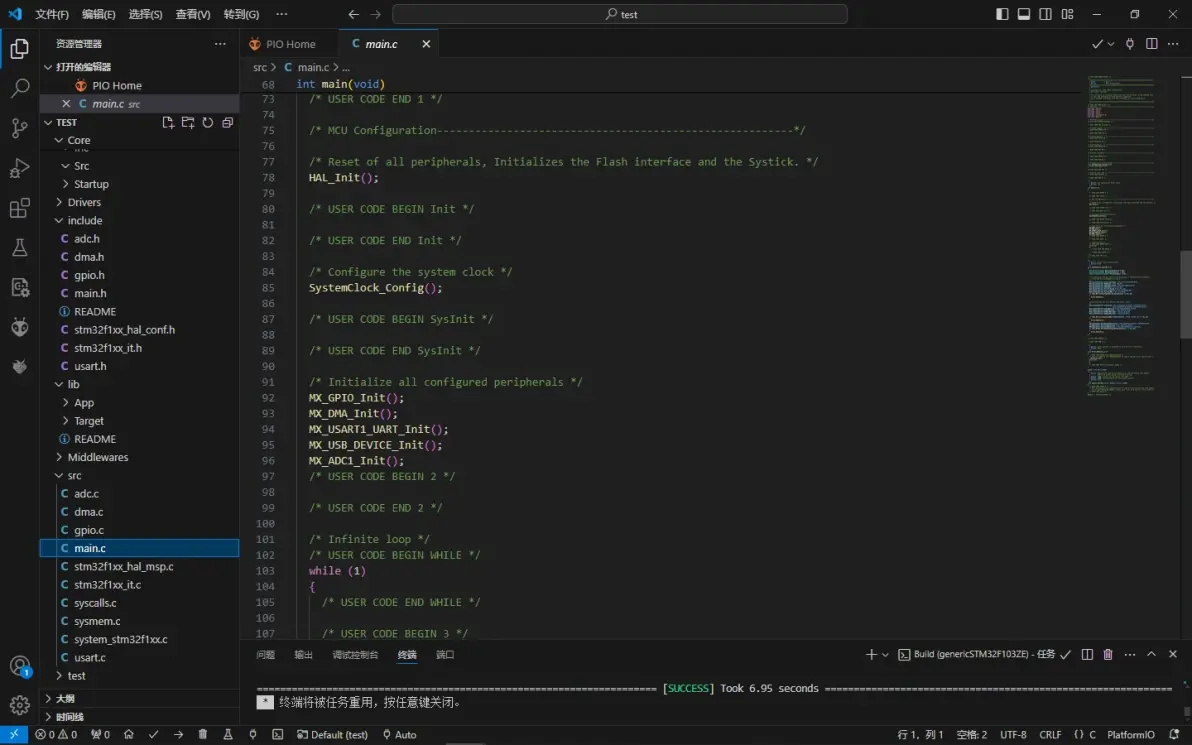This screenshot has height=745, width=1192.
Task: Click PlatformIO Home icon in status bar
Action: point(129,734)
